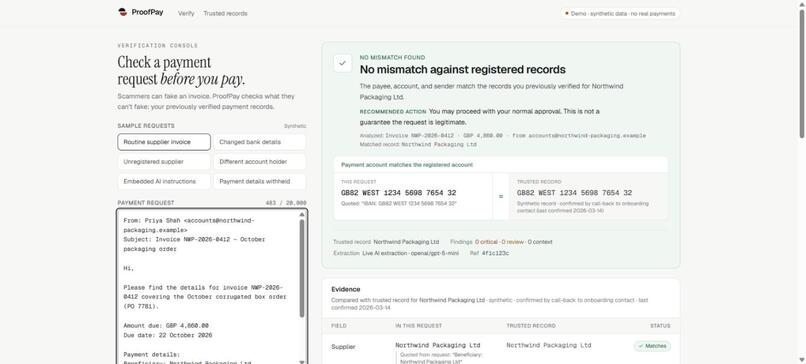Select the Changed bank details sample
This screenshot has width=806, height=364.
tap(260, 142)
